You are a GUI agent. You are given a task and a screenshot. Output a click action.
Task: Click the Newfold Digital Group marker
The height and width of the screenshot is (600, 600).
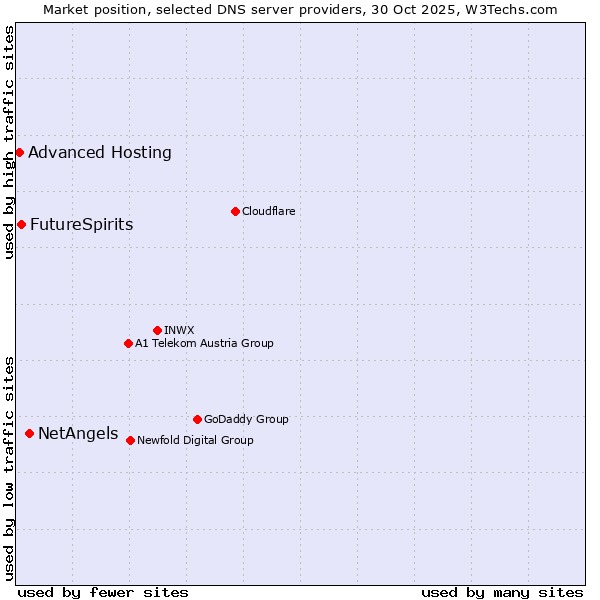pyautogui.click(x=130, y=440)
